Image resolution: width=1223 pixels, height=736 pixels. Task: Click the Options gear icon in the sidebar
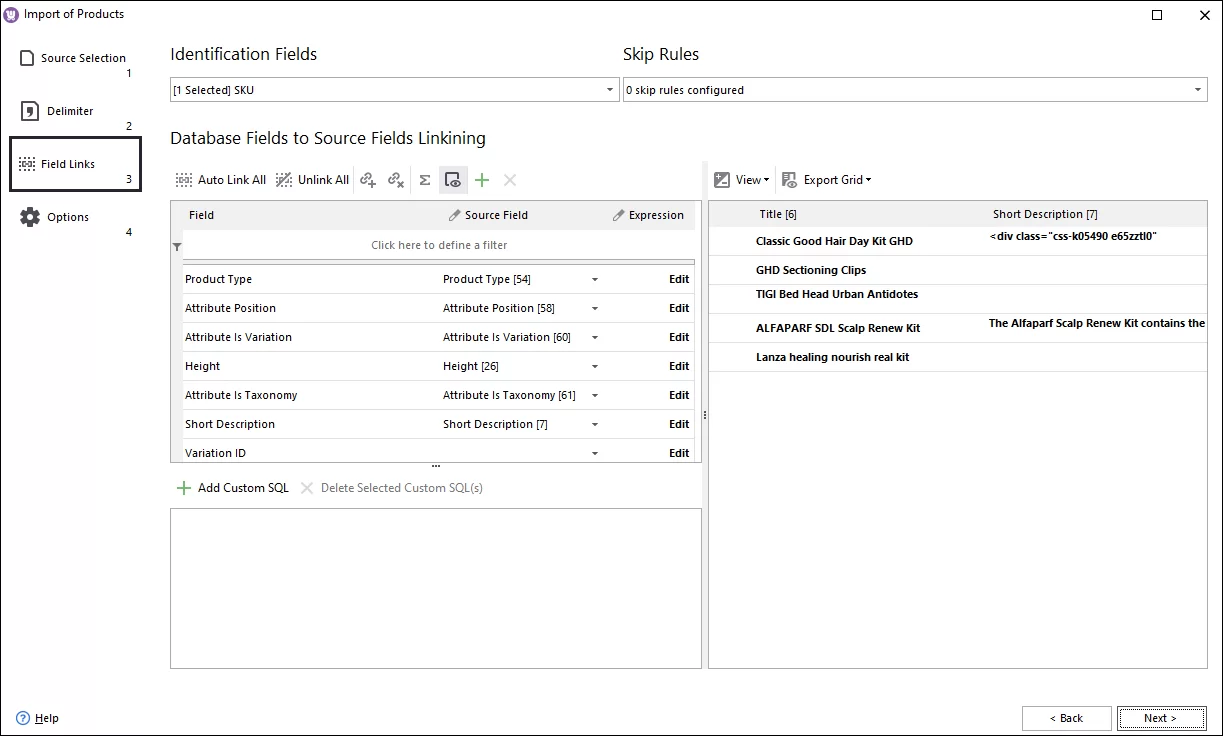coord(30,216)
